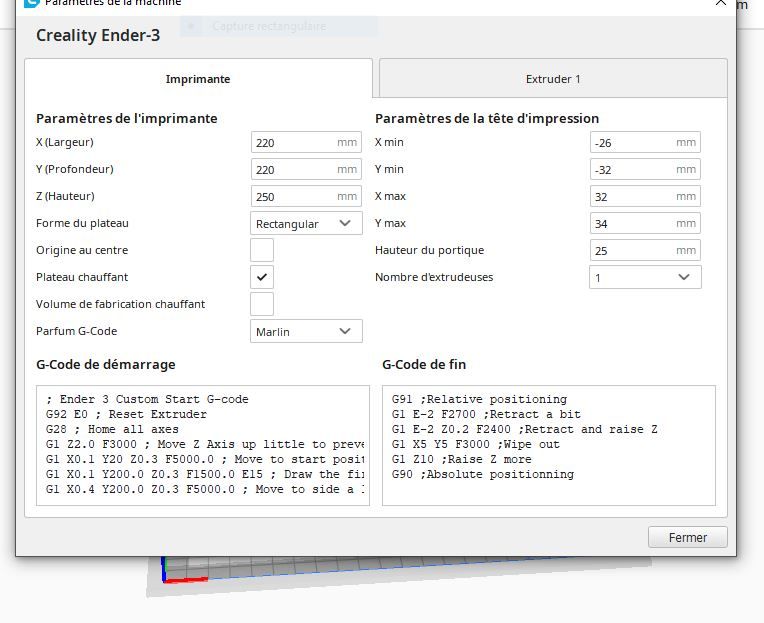This screenshot has width=764, height=623.
Task: Edit the Y min field
Action: (x=645, y=170)
